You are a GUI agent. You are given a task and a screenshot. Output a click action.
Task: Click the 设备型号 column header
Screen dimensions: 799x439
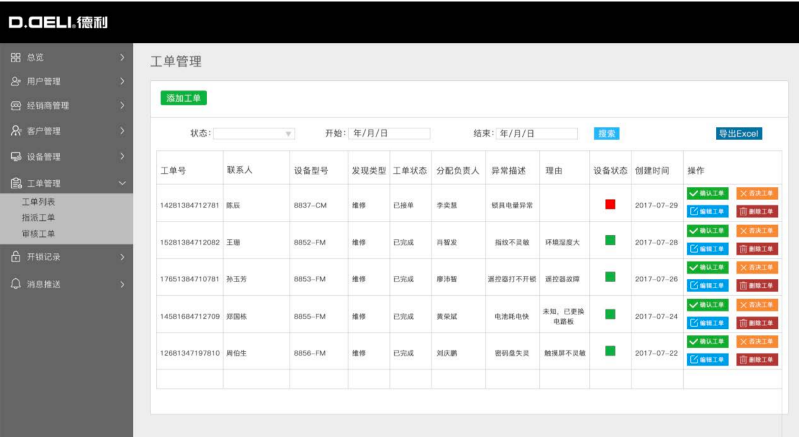tap(311, 171)
